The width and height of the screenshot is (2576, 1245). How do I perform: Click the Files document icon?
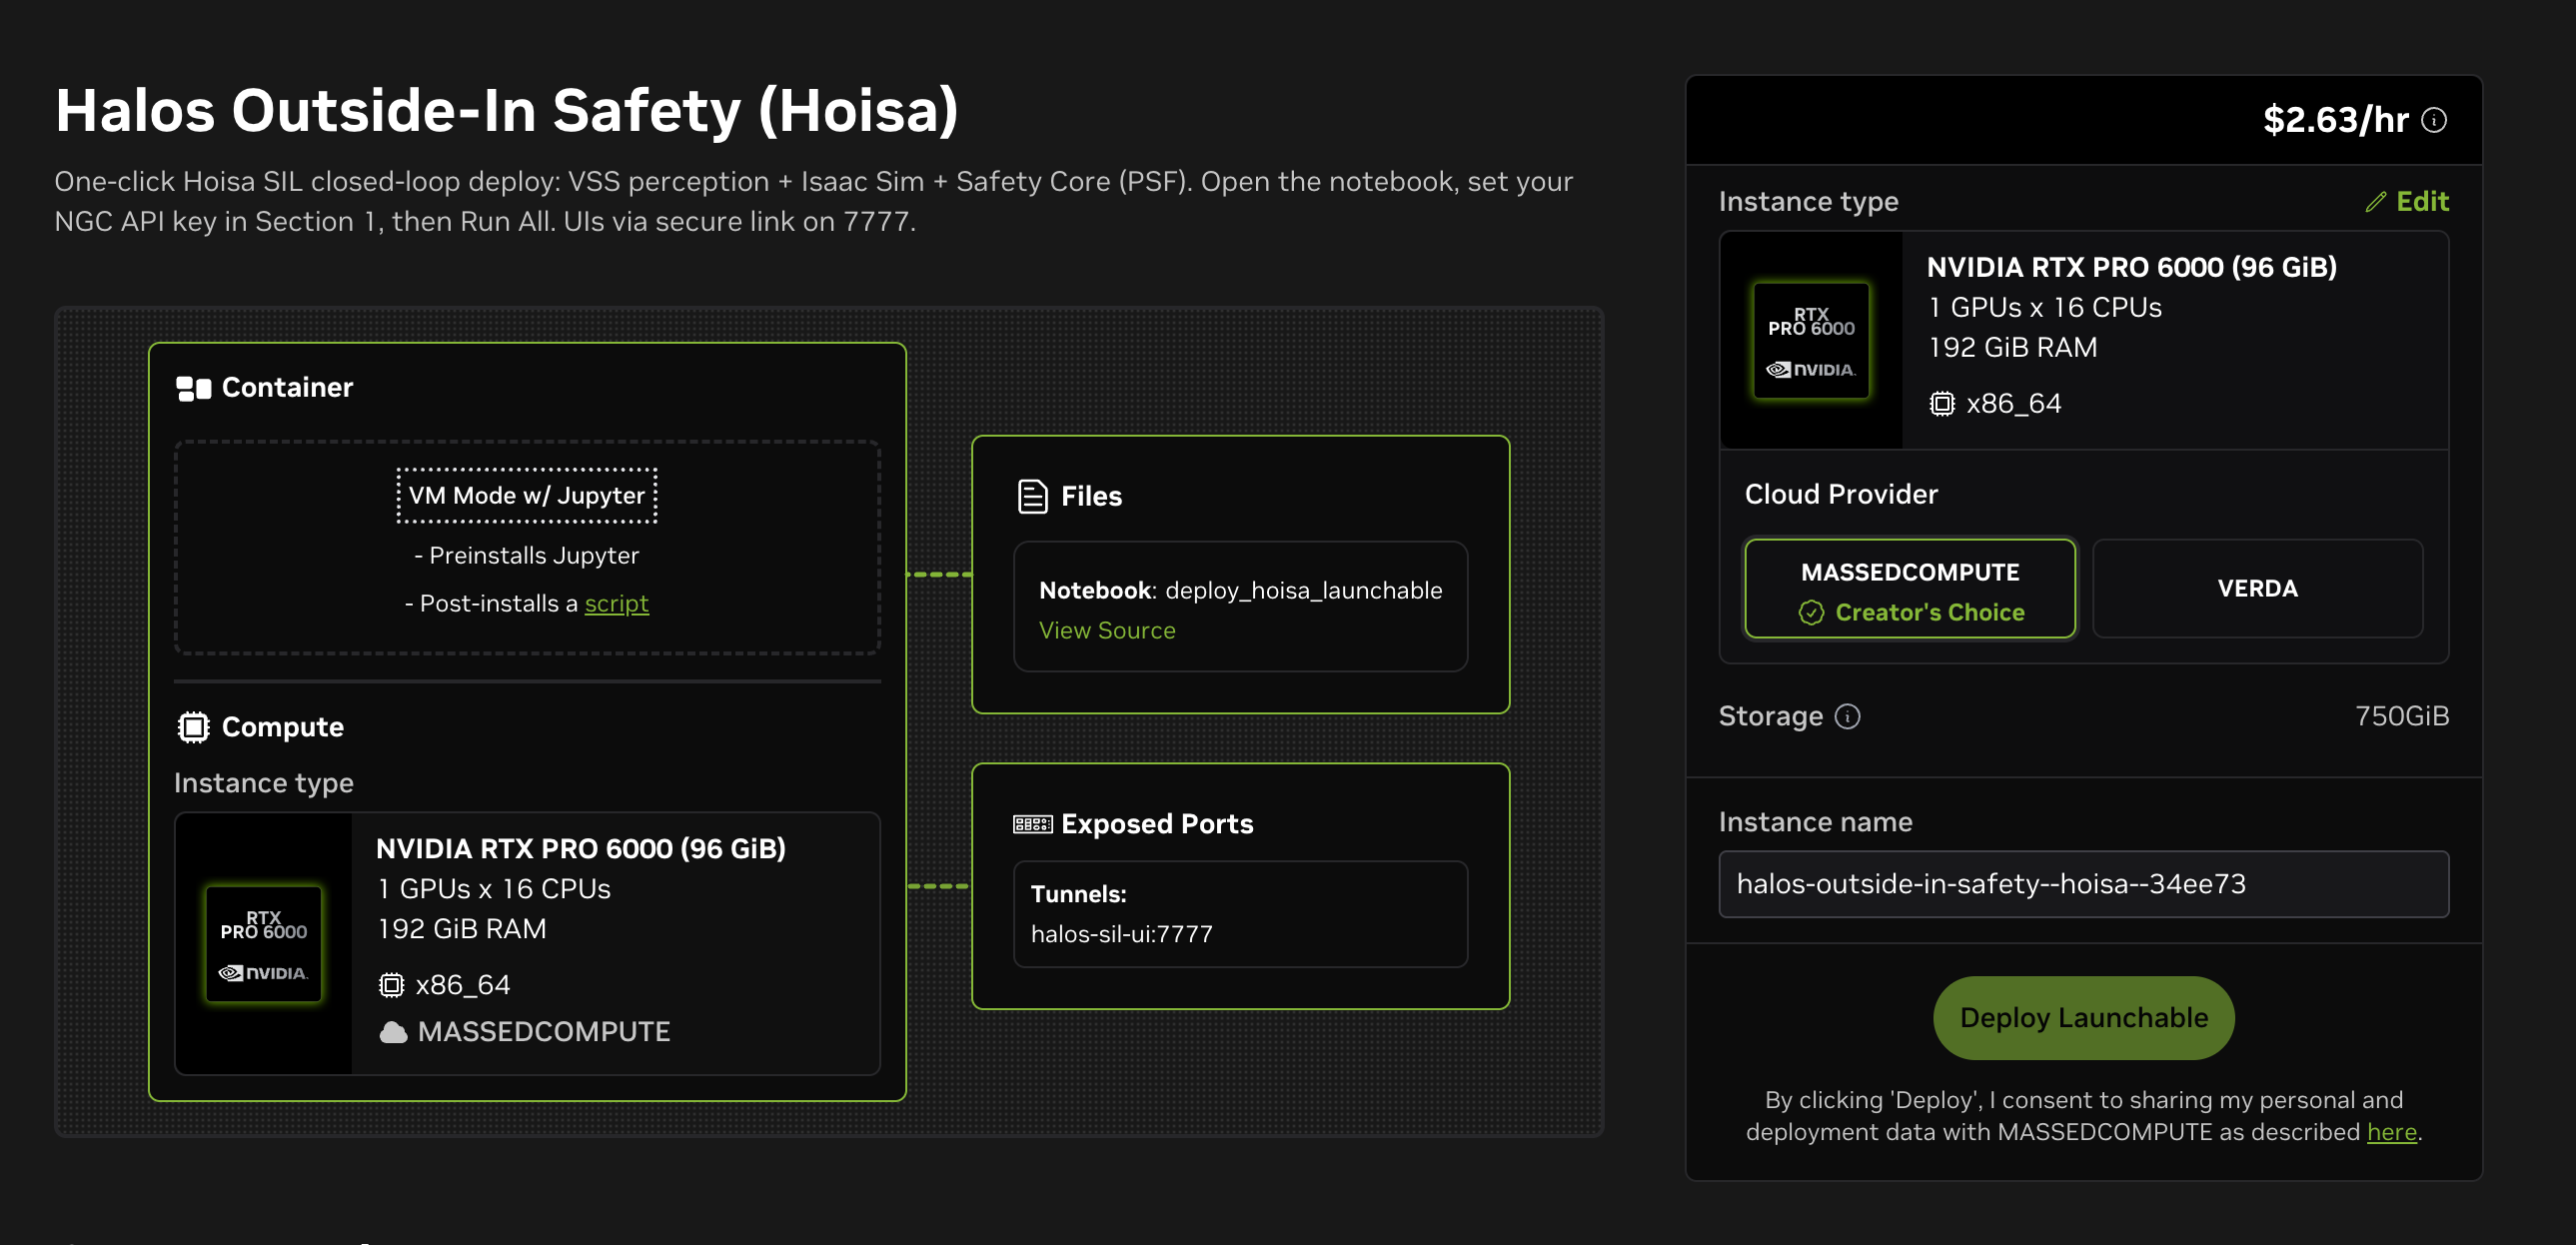click(1032, 496)
